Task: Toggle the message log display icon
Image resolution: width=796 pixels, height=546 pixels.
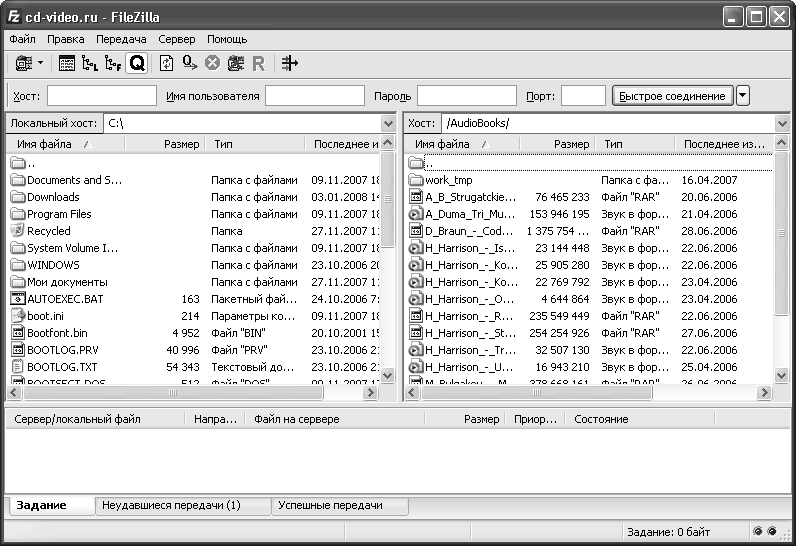Action: pyautogui.click(x=67, y=63)
